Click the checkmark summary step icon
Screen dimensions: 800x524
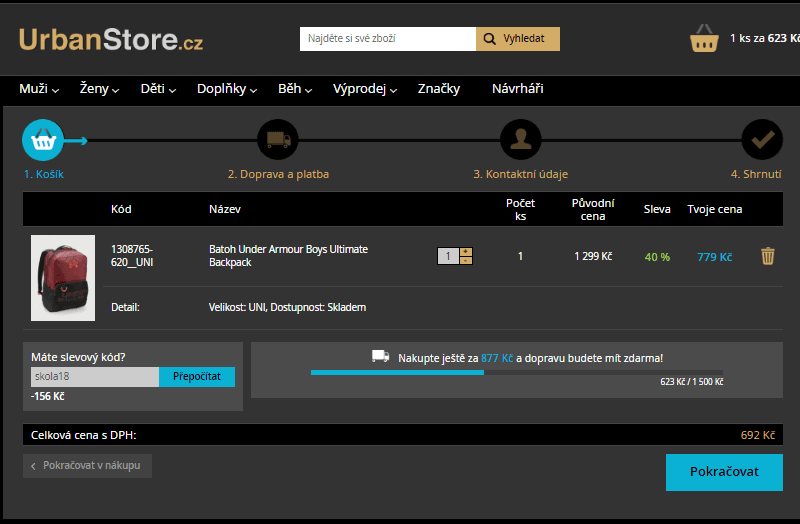coord(762,140)
